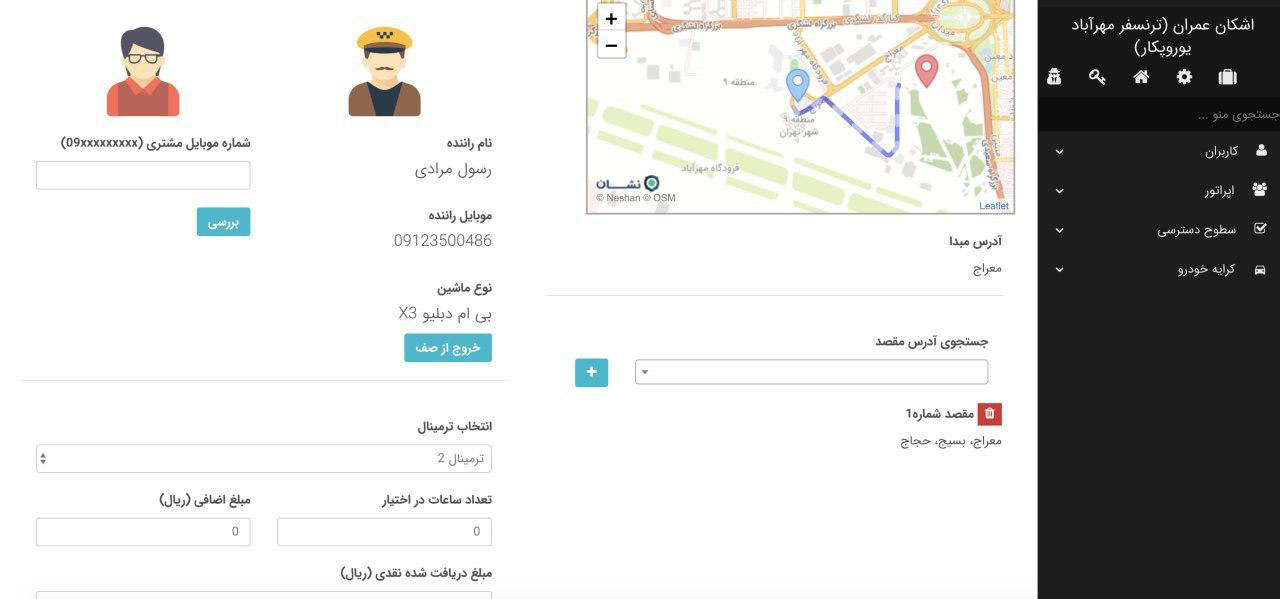This screenshot has height=599, width=1280.
Task: Open the destination address search dropdown
Action: point(811,372)
